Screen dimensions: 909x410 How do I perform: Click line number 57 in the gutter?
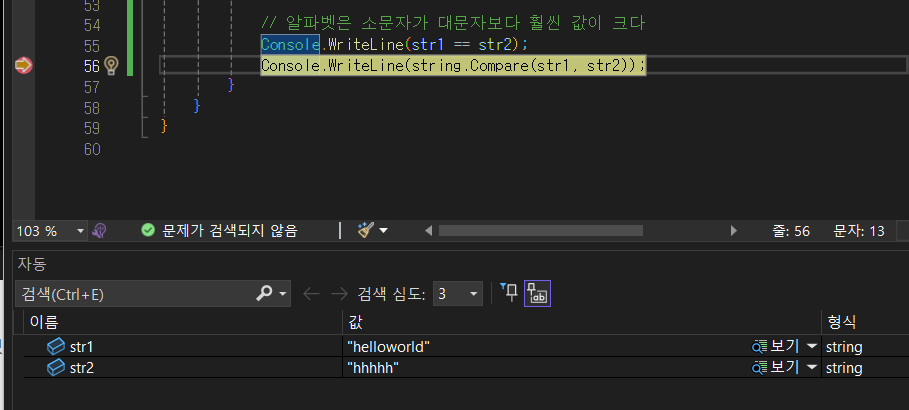coord(92,87)
